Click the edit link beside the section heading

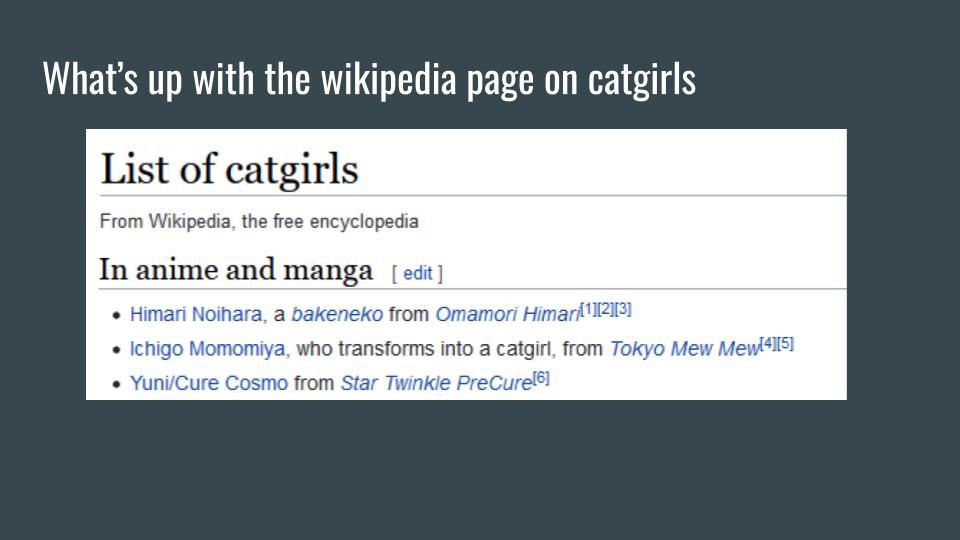417,273
